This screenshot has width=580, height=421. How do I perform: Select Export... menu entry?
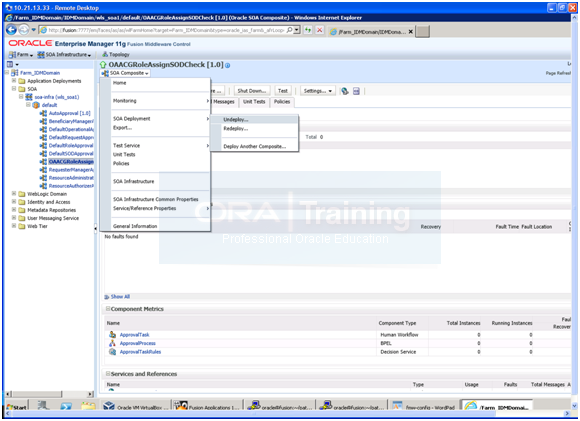[x=122, y=128]
